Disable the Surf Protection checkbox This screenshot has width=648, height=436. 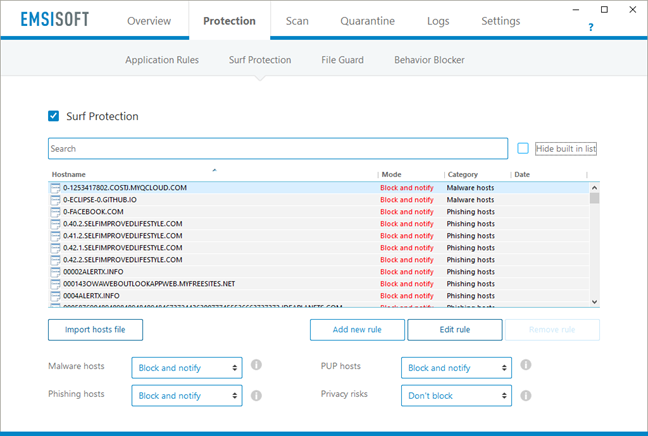click(x=53, y=116)
